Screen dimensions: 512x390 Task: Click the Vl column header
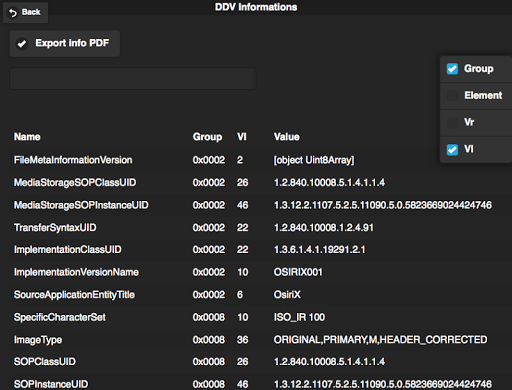pyautogui.click(x=242, y=137)
